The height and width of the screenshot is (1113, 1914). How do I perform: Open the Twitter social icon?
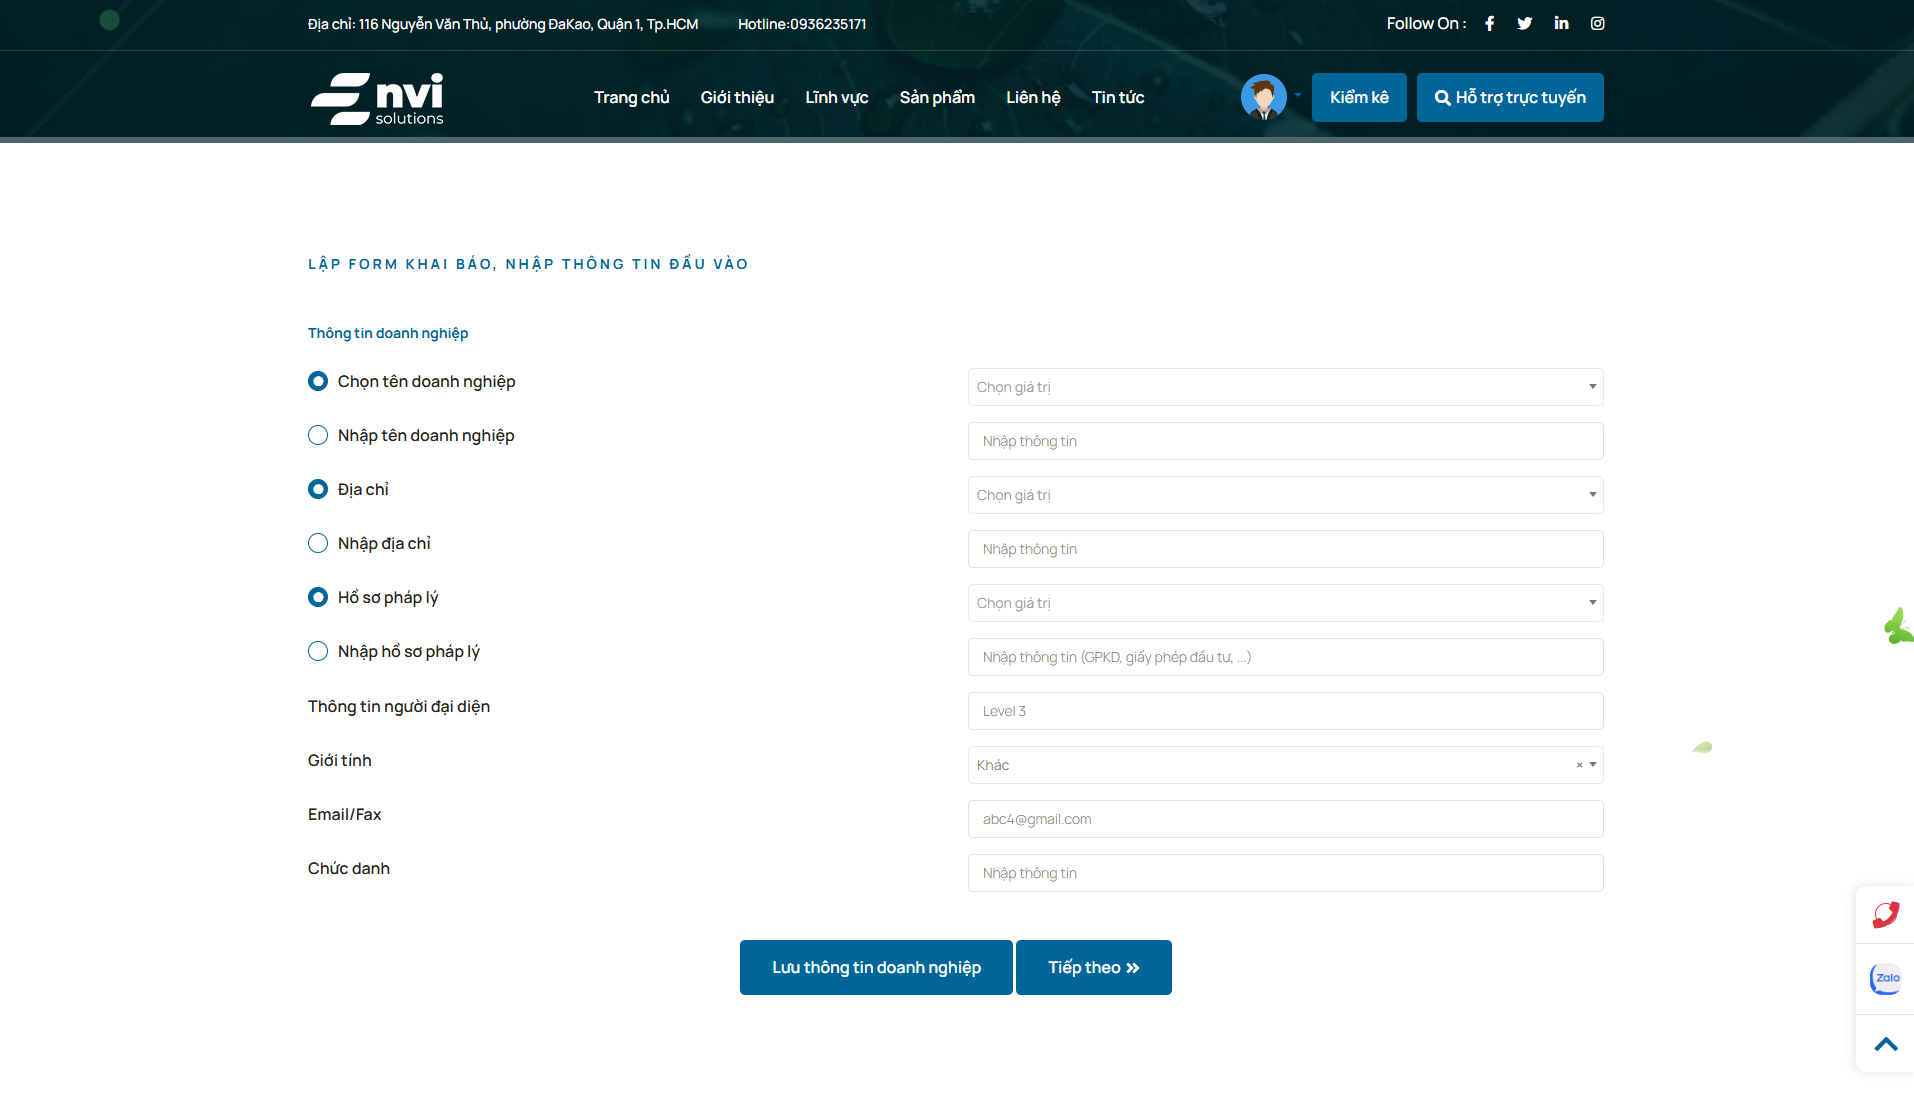1524,23
